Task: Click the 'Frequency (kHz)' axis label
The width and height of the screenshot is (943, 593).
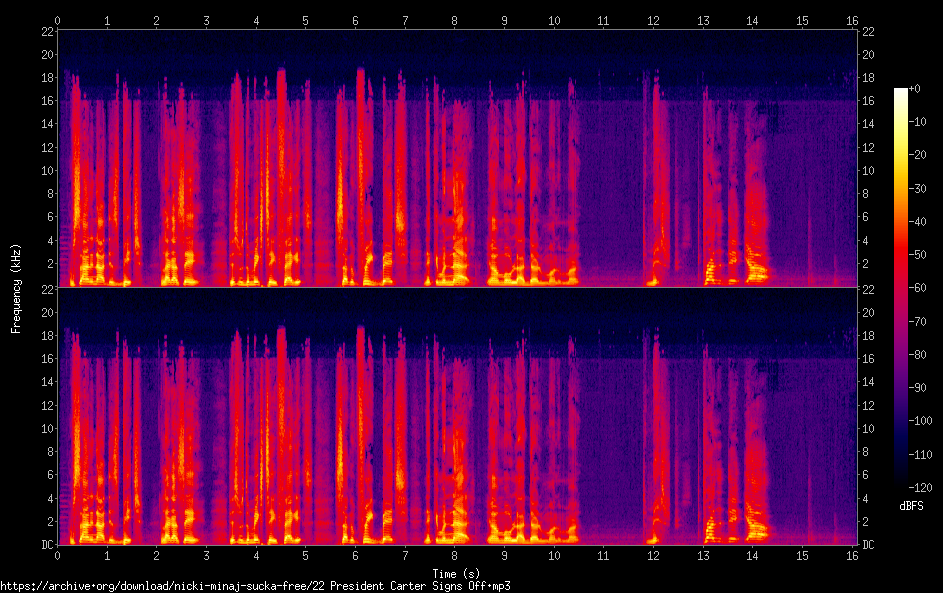Action: [15, 287]
